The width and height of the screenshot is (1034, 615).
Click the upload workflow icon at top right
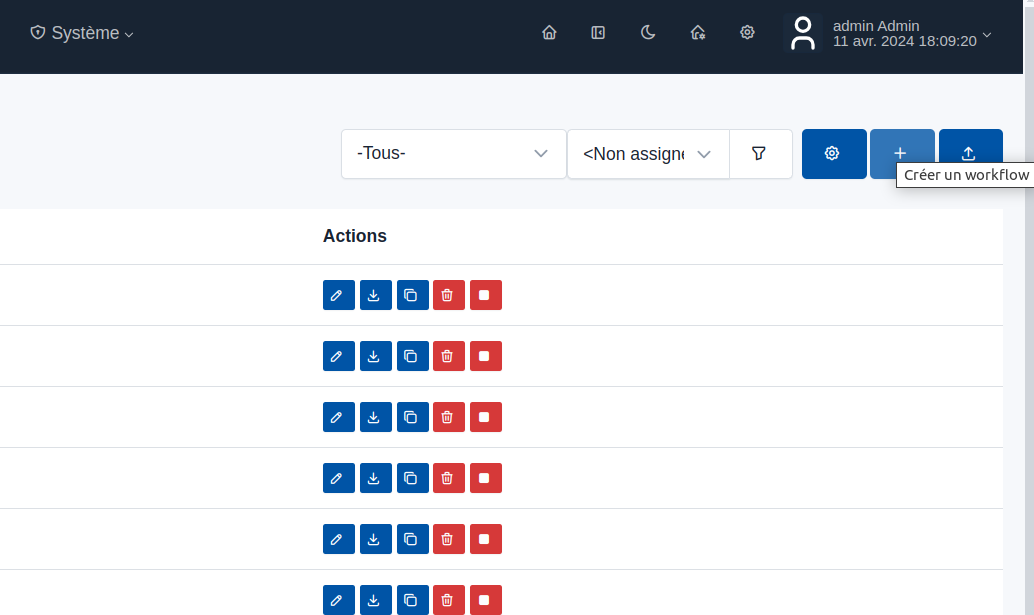click(x=968, y=154)
